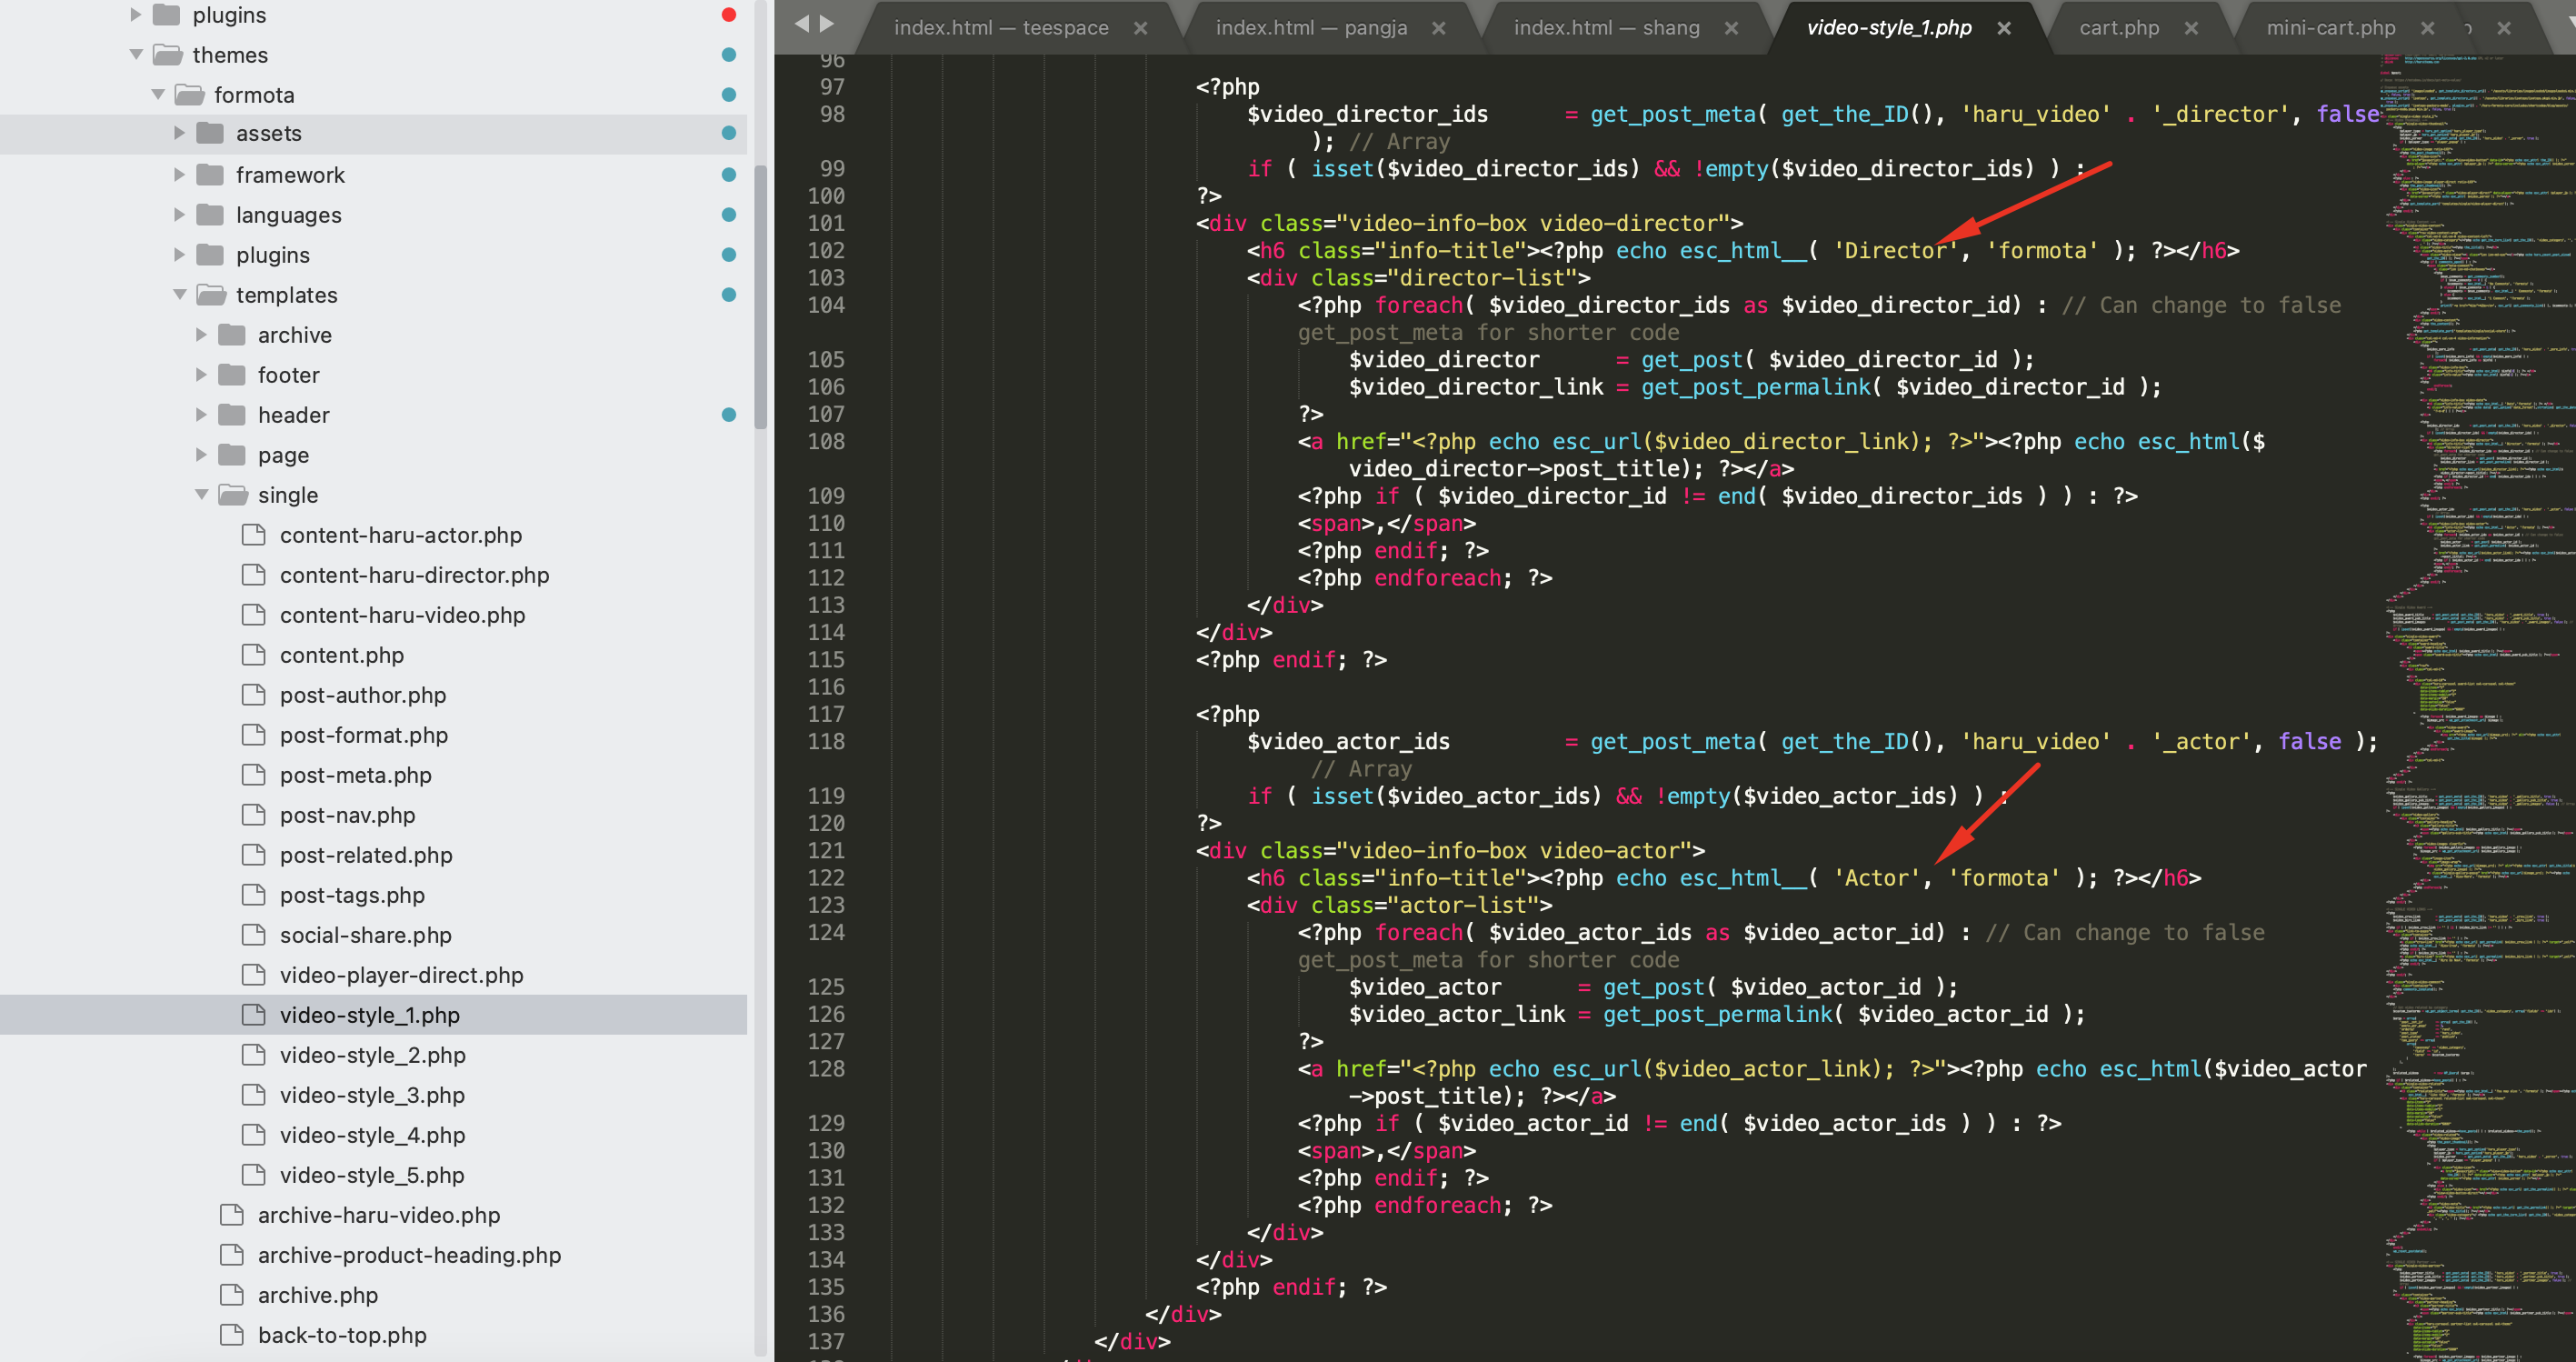Close the video-style_1.php tab
The height and width of the screenshot is (1362, 2576).
(x=2004, y=28)
